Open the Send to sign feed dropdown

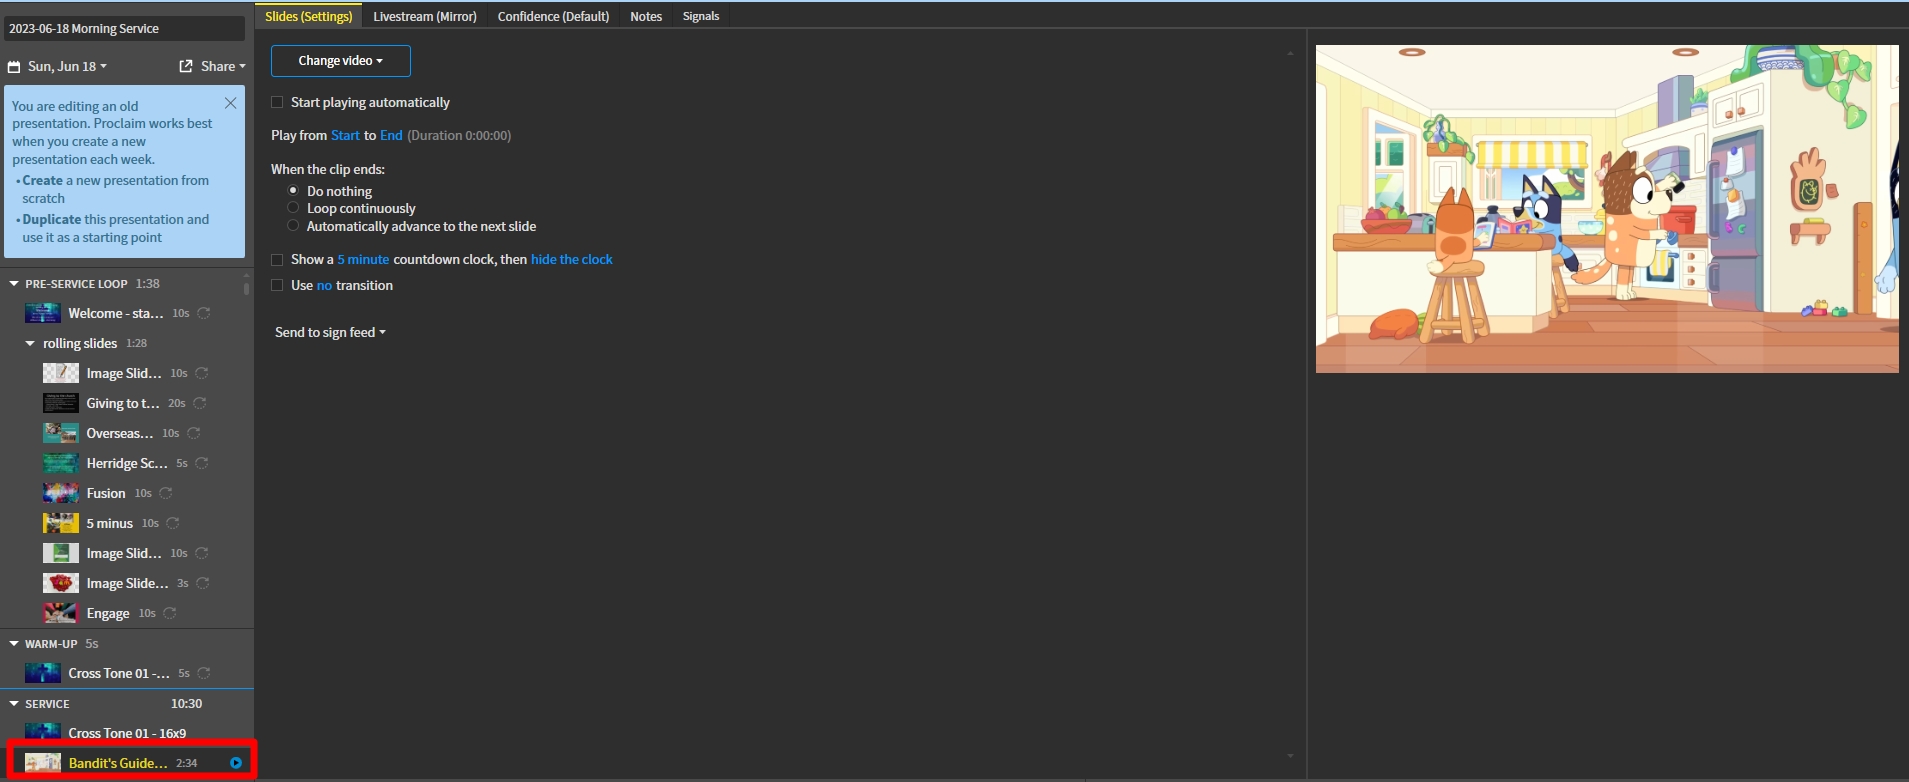coord(330,332)
